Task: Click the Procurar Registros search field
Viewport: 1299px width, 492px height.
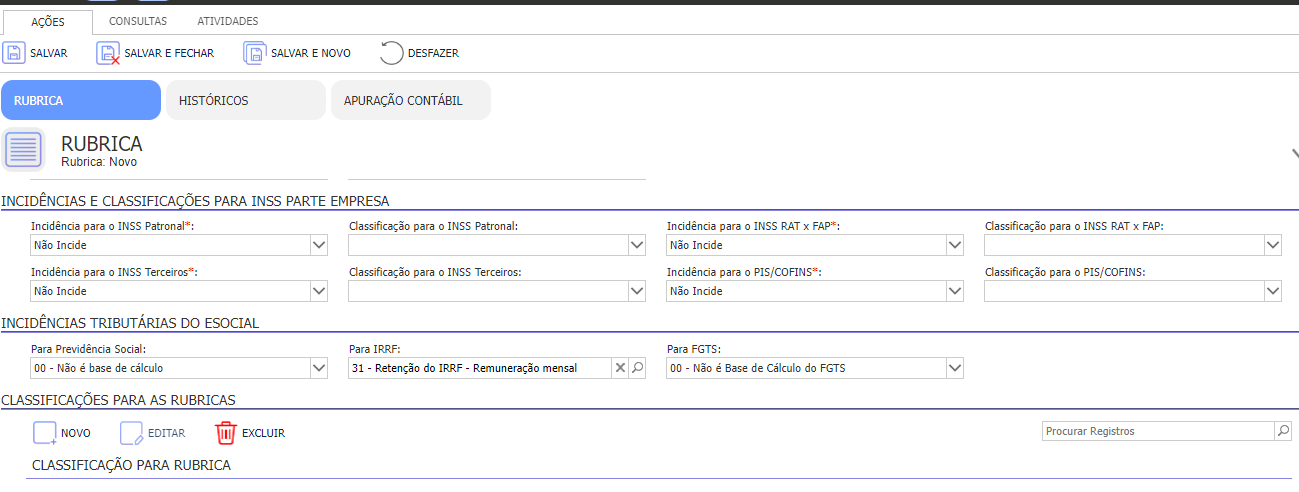Action: (1158, 431)
